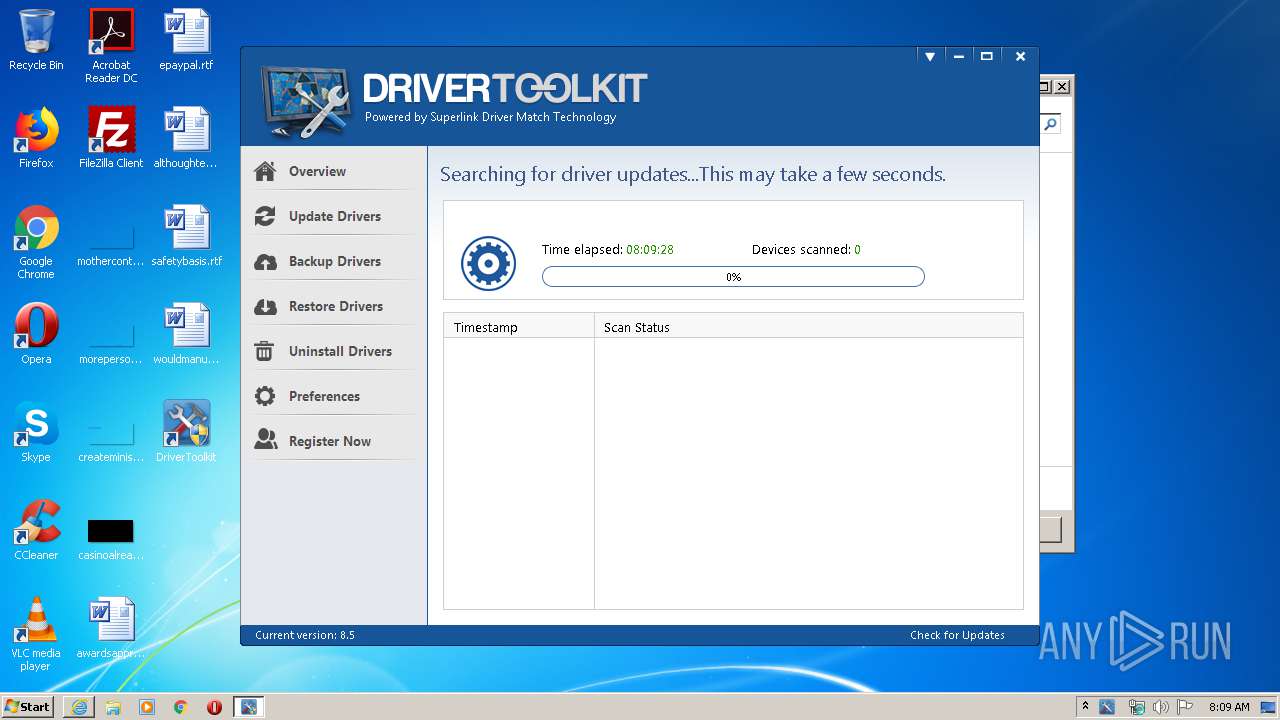Click the Backup Drivers cloud icon
1280x720 pixels.
[265, 261]
